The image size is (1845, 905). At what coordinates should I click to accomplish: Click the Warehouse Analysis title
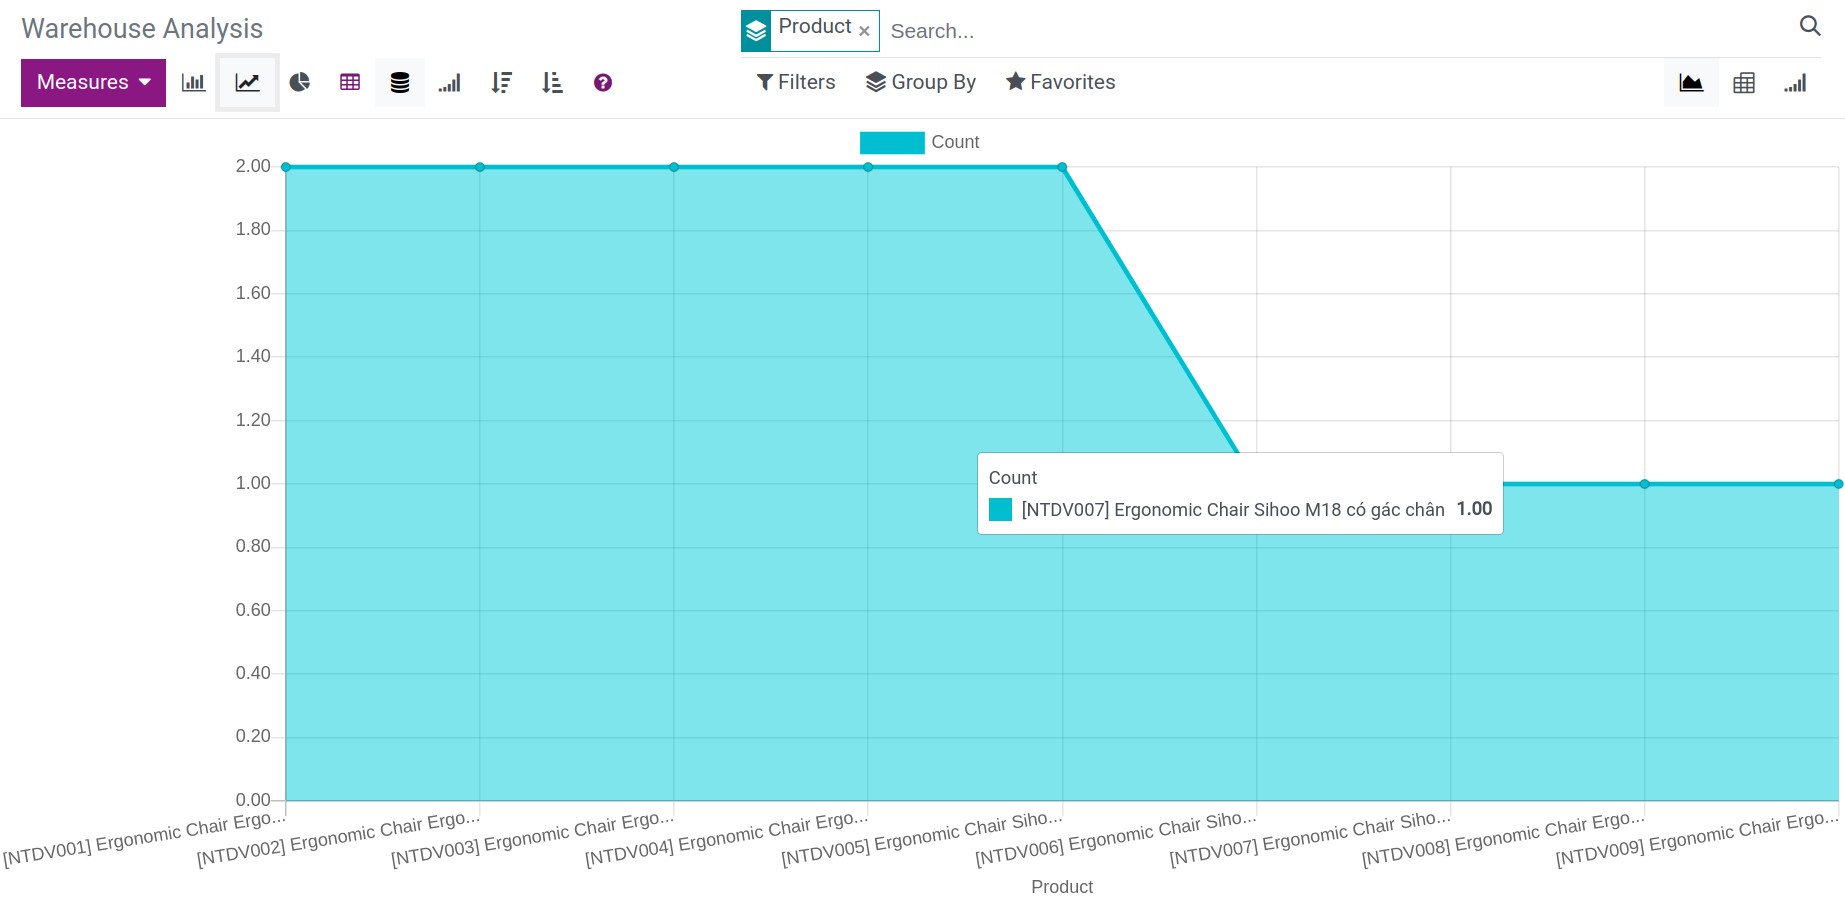140,28
